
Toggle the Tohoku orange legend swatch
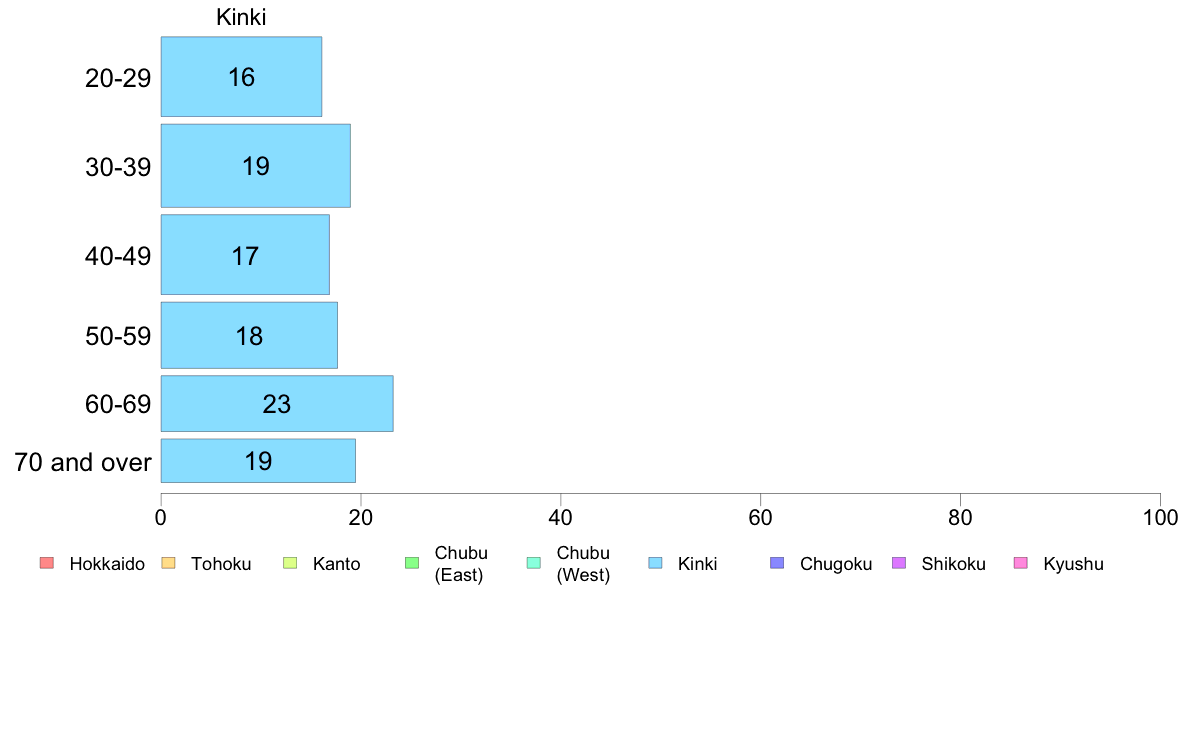[x=168, y=564]
